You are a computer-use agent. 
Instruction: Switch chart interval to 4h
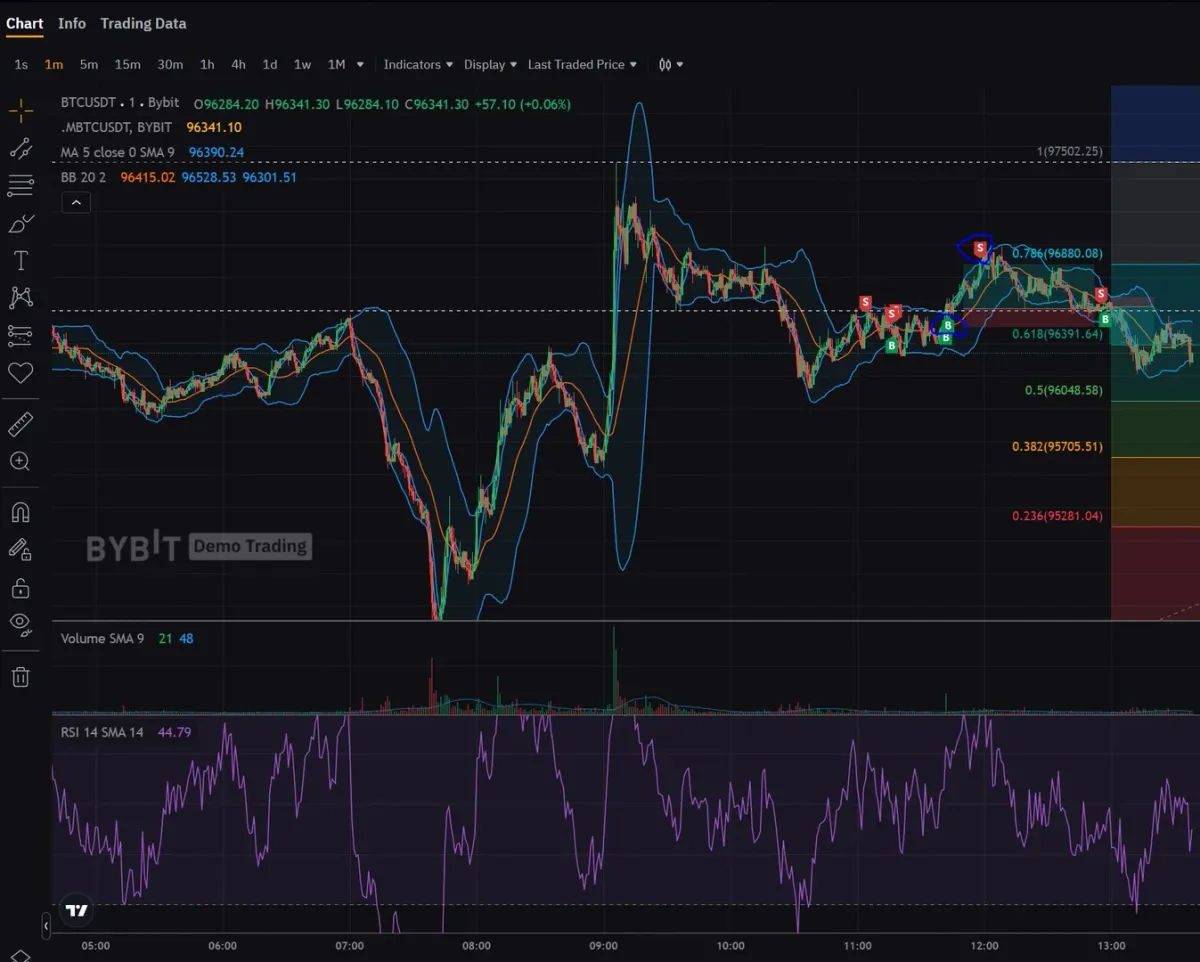coord(238,65)
